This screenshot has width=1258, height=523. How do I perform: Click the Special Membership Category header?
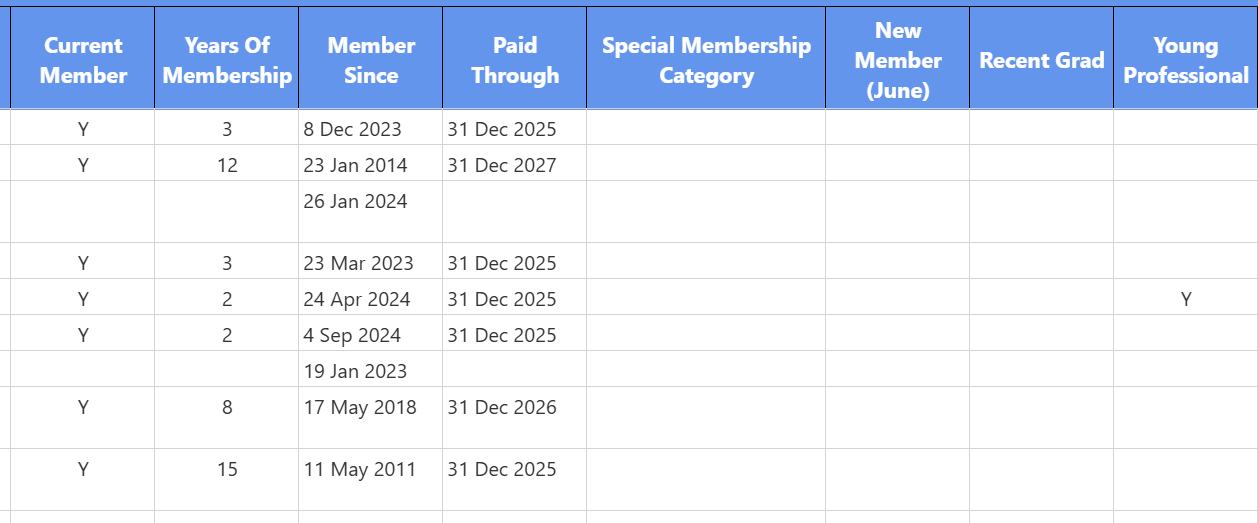tap(706, 60)
